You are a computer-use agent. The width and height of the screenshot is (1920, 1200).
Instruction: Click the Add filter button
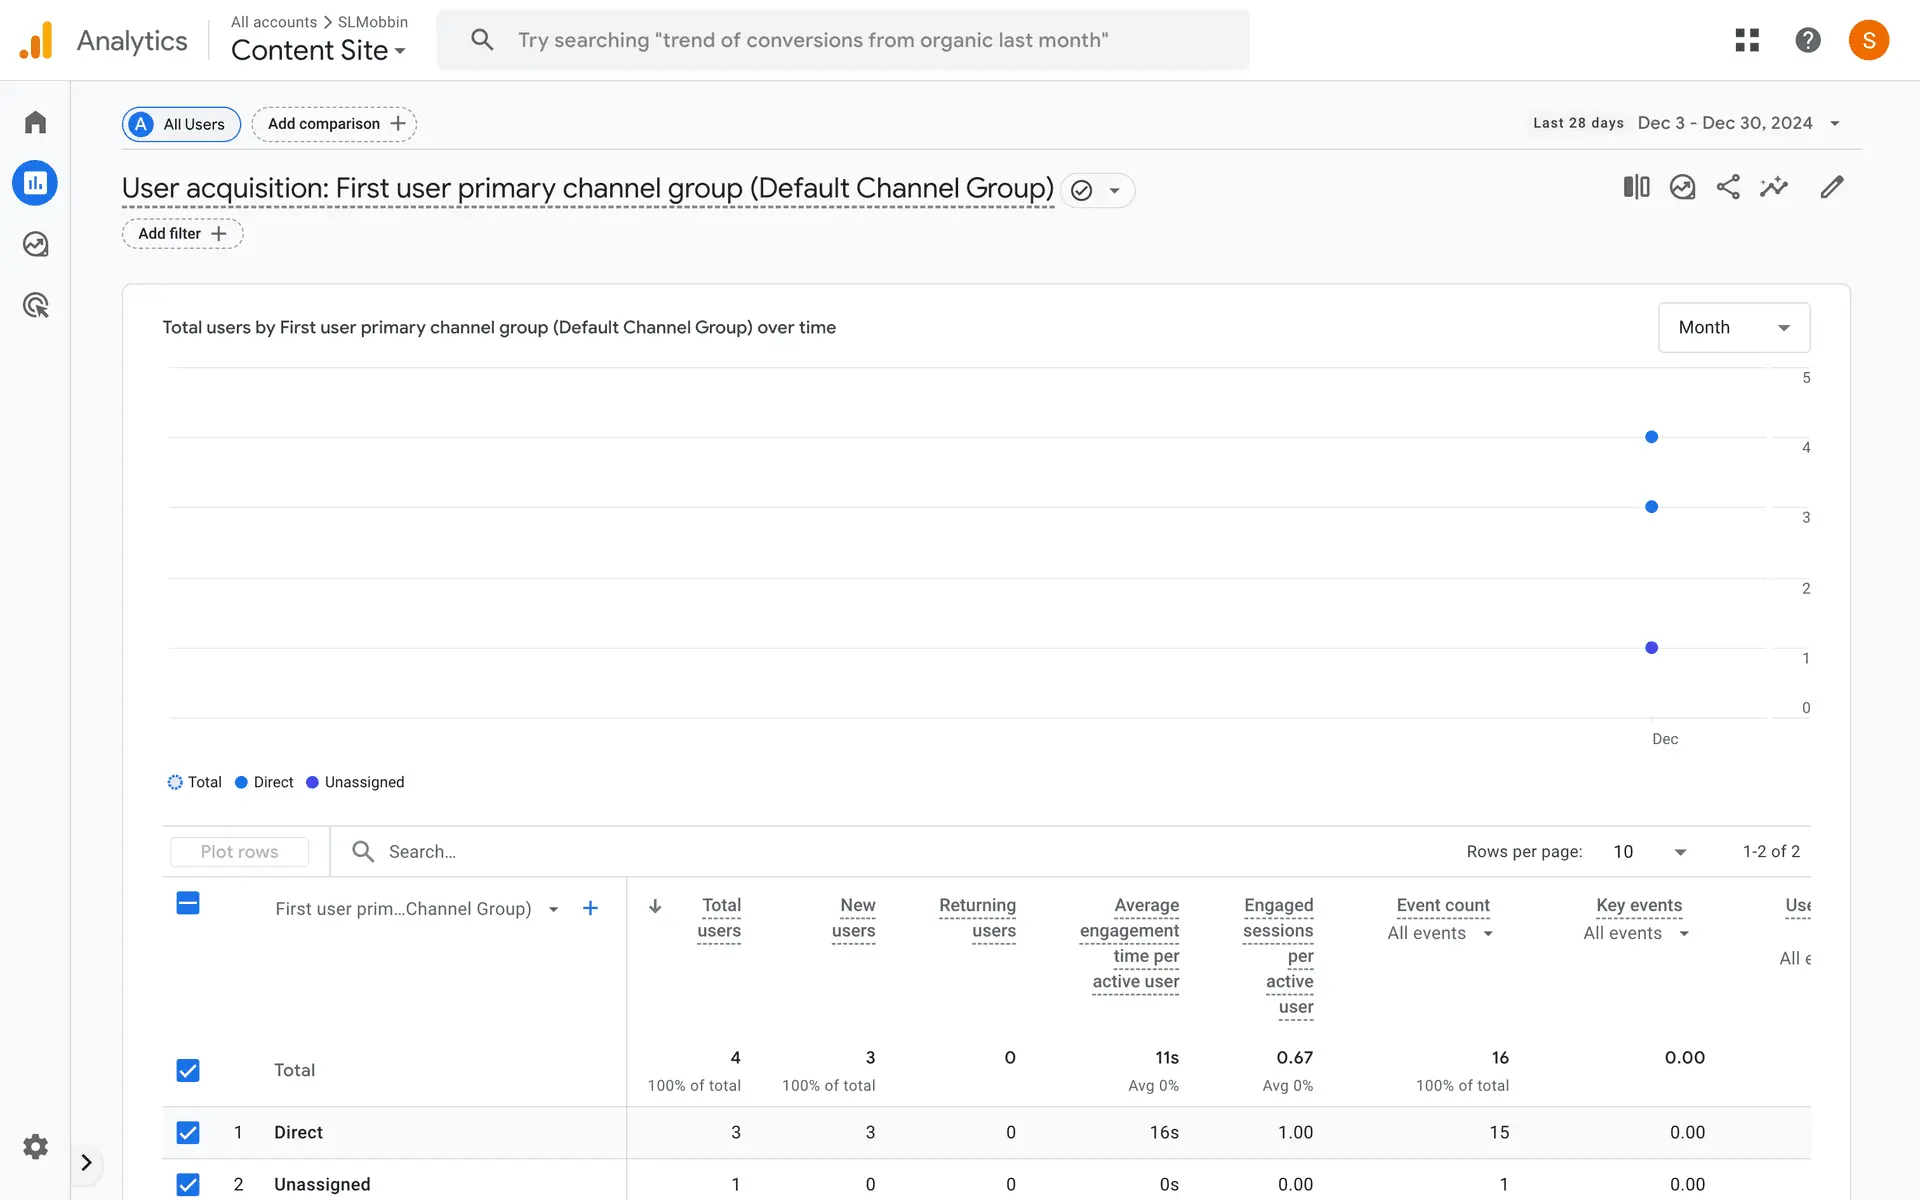point(182,233)
